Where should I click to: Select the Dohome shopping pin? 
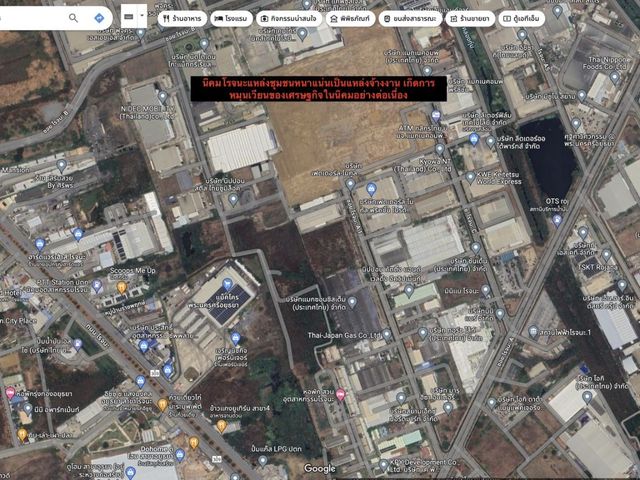tap(180, 455)
